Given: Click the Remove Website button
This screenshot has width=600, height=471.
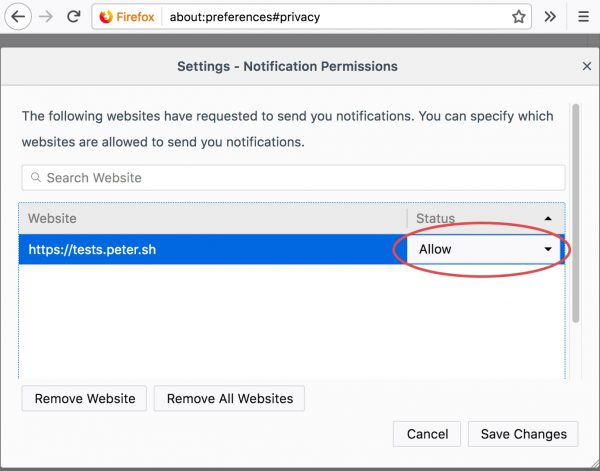Looking at the screenshot, I should tap(85, 398).
